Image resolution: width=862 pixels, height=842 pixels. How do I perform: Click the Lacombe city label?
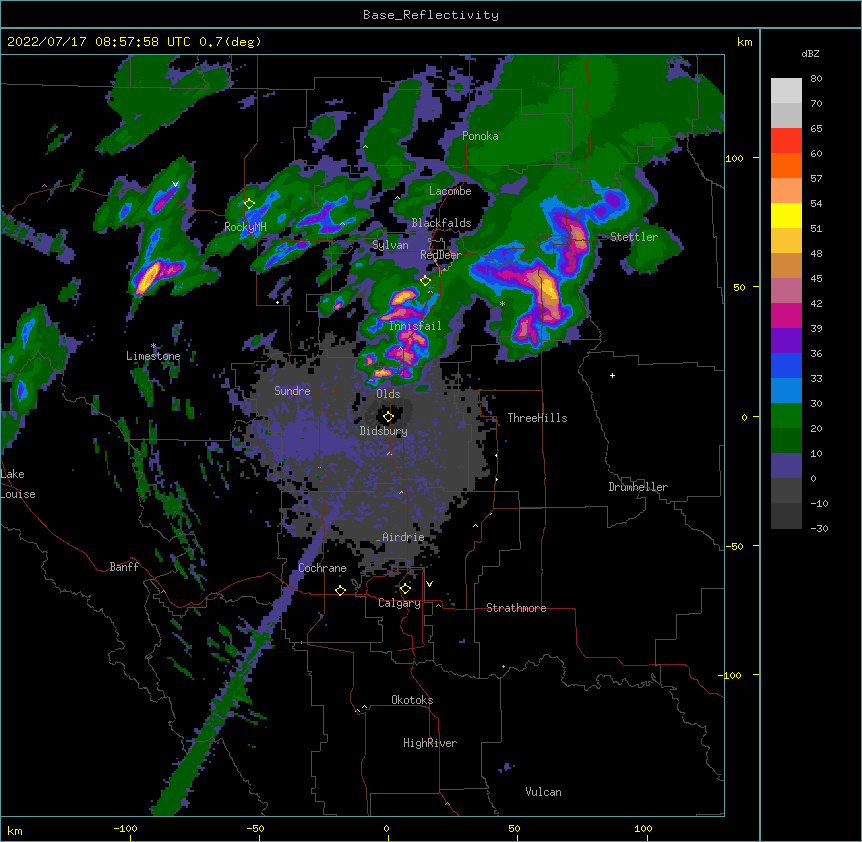pos(450,191)
